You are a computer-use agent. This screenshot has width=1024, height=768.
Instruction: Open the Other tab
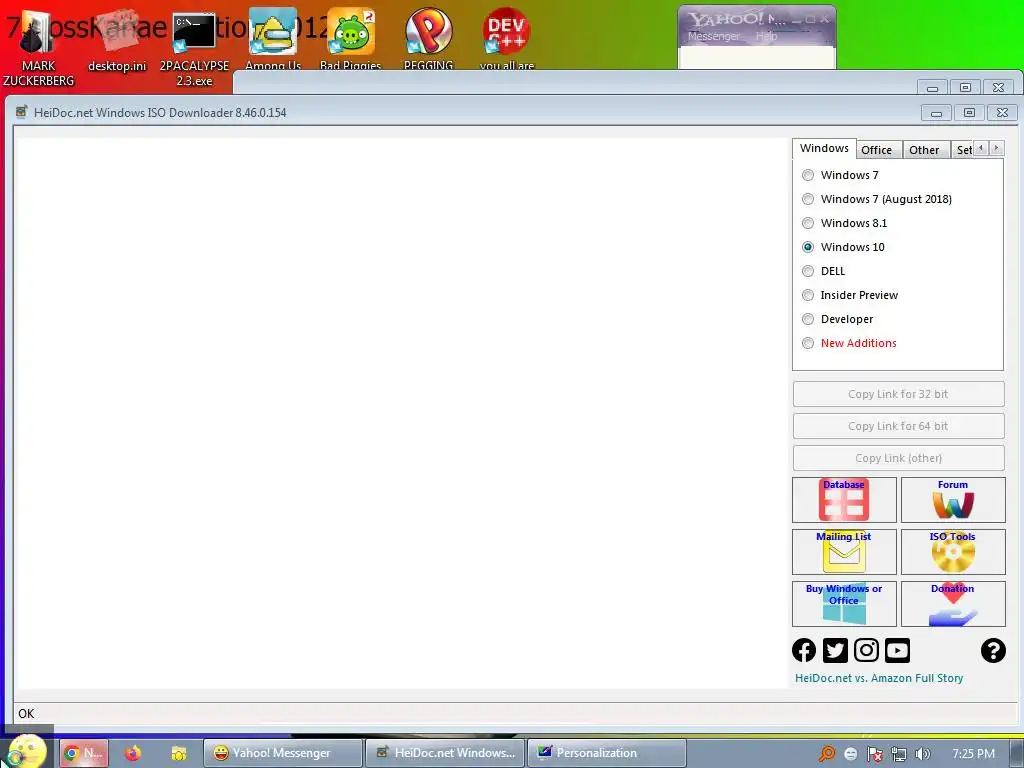pyautogui.click(x=924, y=150)
